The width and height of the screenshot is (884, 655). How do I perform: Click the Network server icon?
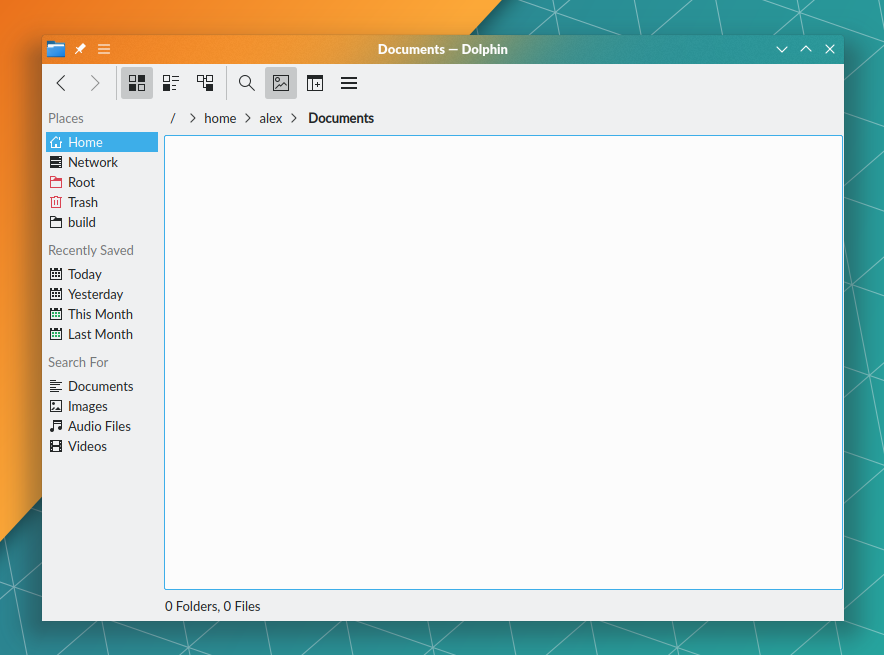click(56, 162)
